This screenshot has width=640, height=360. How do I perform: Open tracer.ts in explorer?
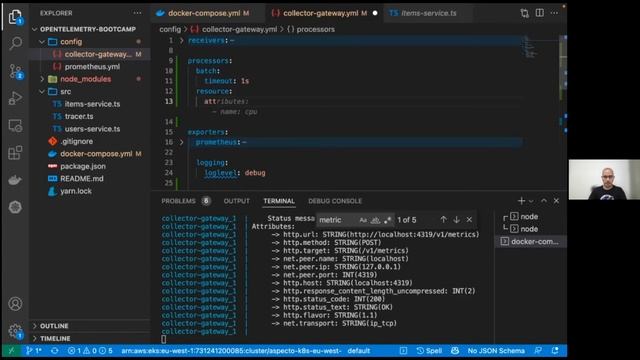(79, 116)
